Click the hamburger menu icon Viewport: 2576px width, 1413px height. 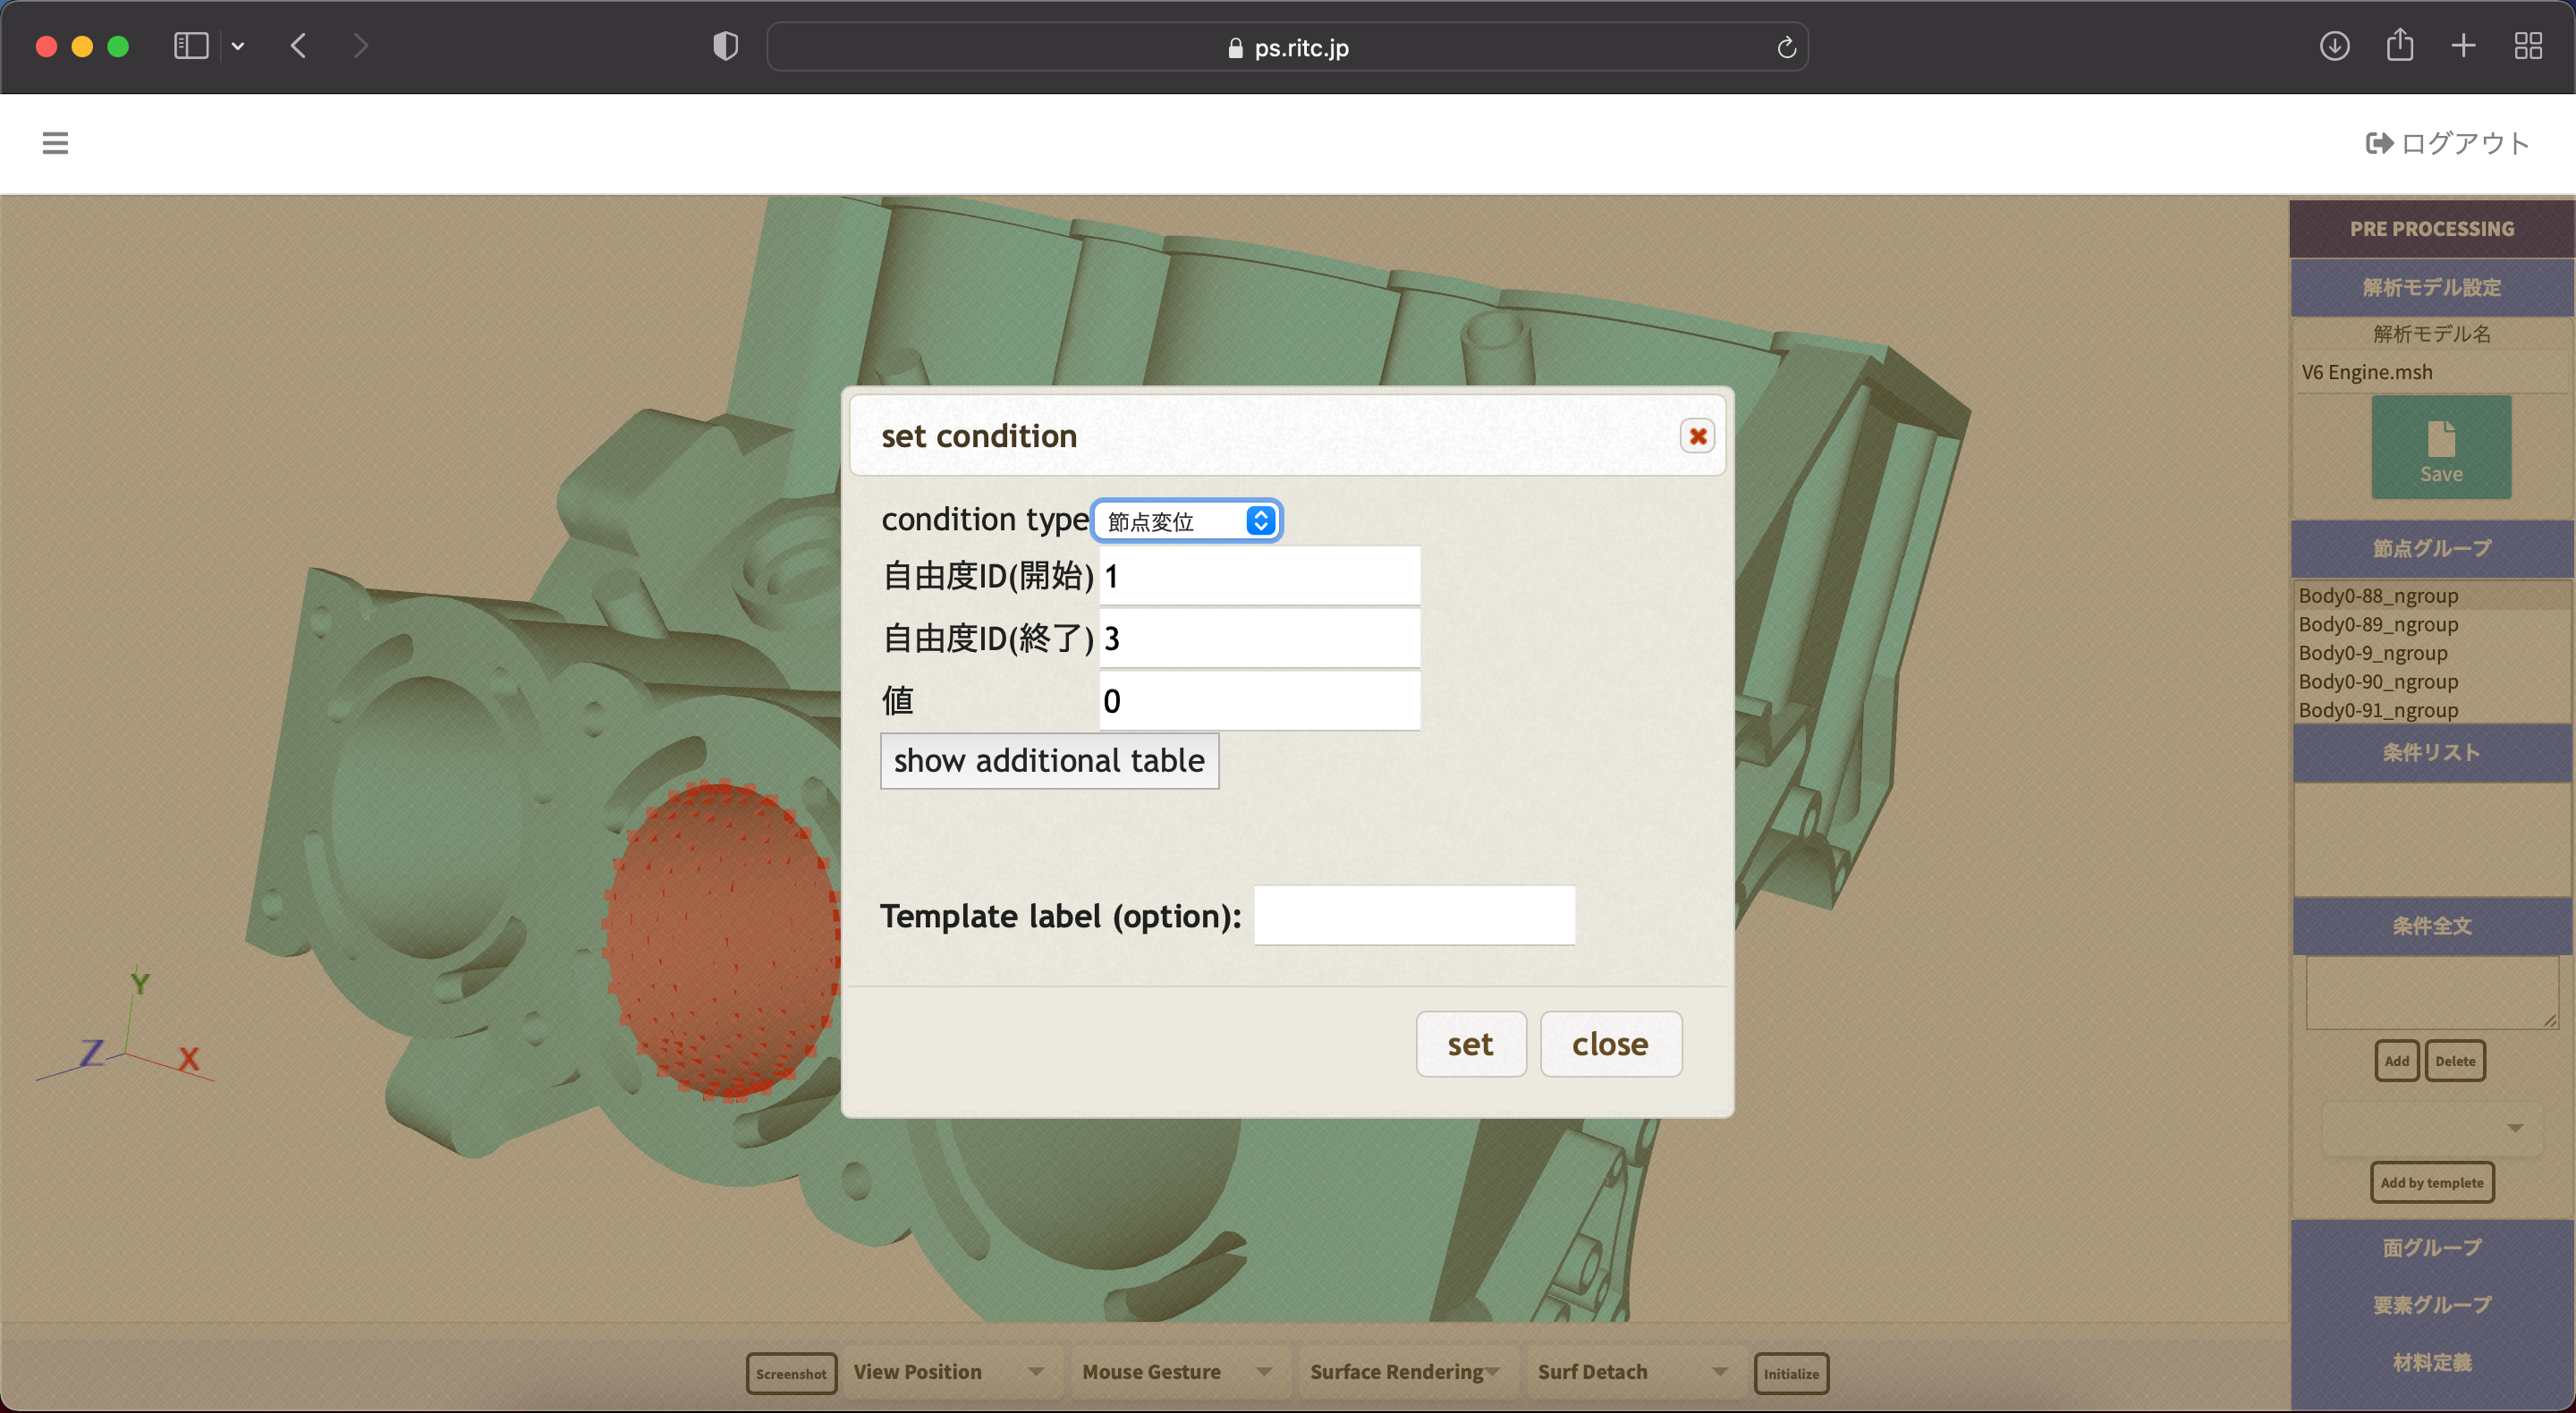tap(55, 143)
